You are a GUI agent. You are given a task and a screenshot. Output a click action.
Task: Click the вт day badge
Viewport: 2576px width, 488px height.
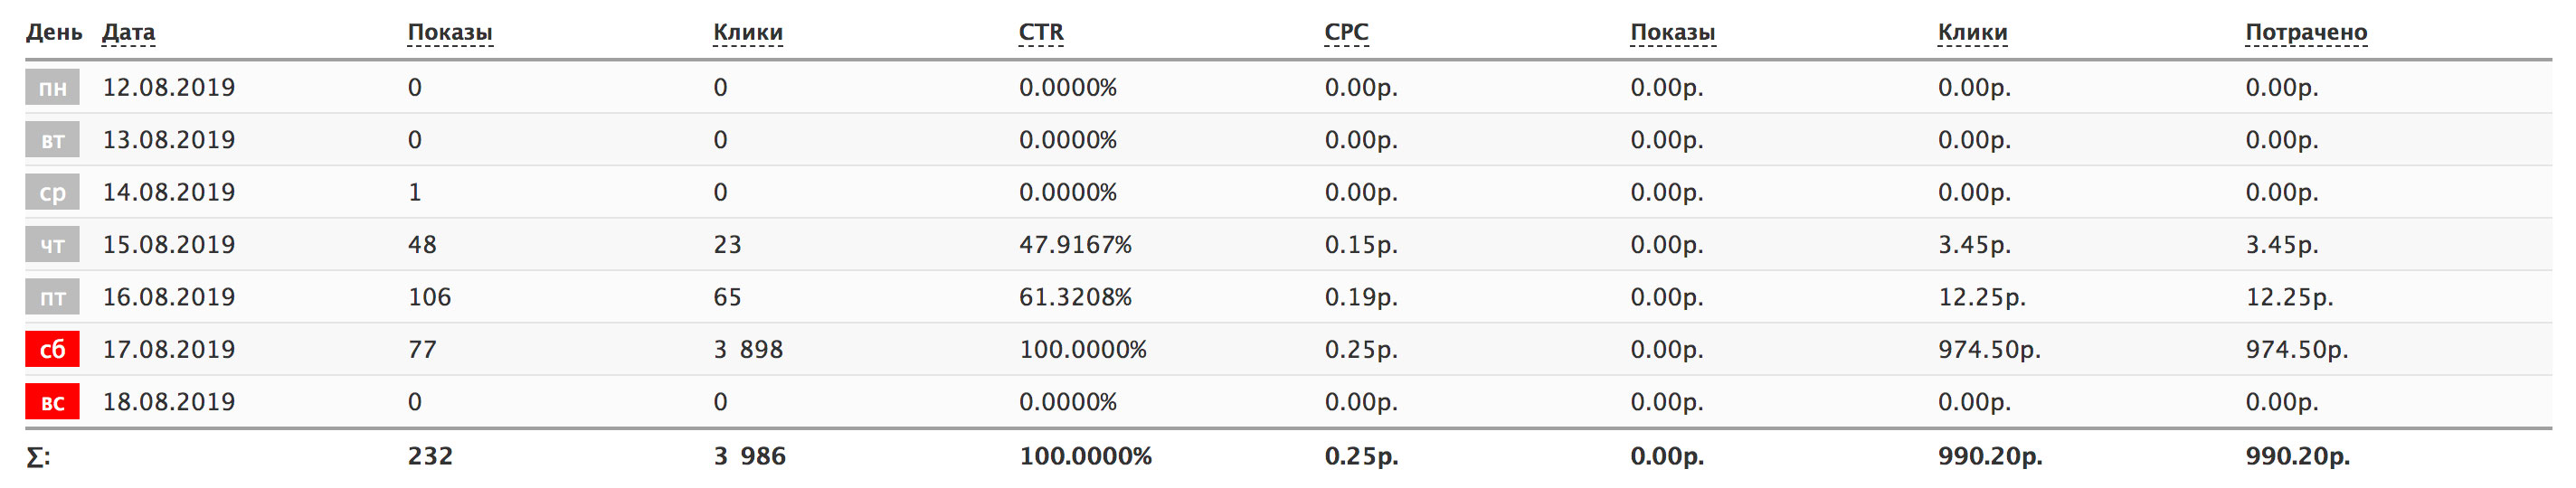52,140
